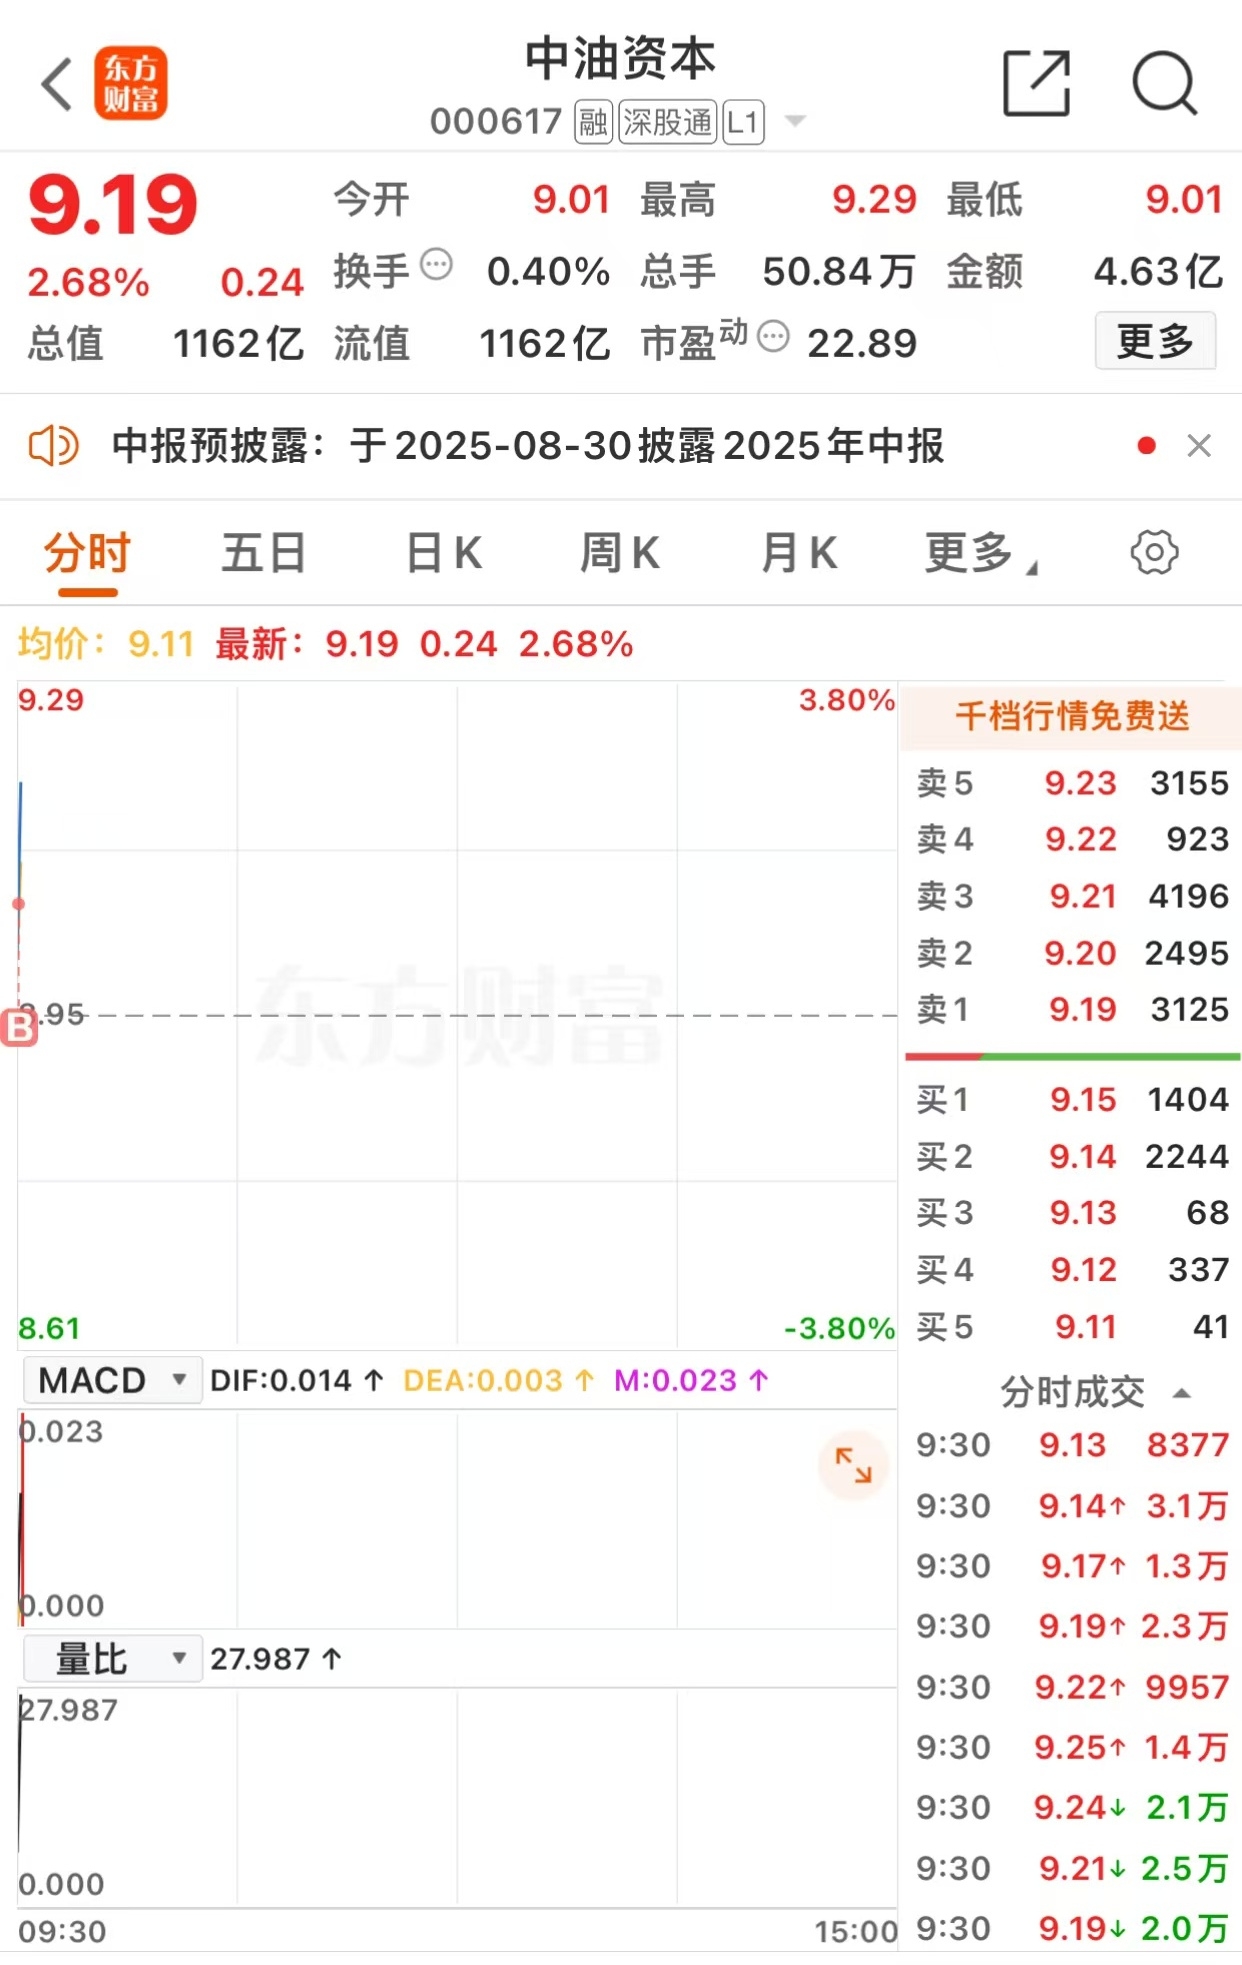This screenshot has height=1965, width=1242.
Task: Tap the trade row 9.21 2.5万
Action: pyautogui.click(x=1072, y=1868)
